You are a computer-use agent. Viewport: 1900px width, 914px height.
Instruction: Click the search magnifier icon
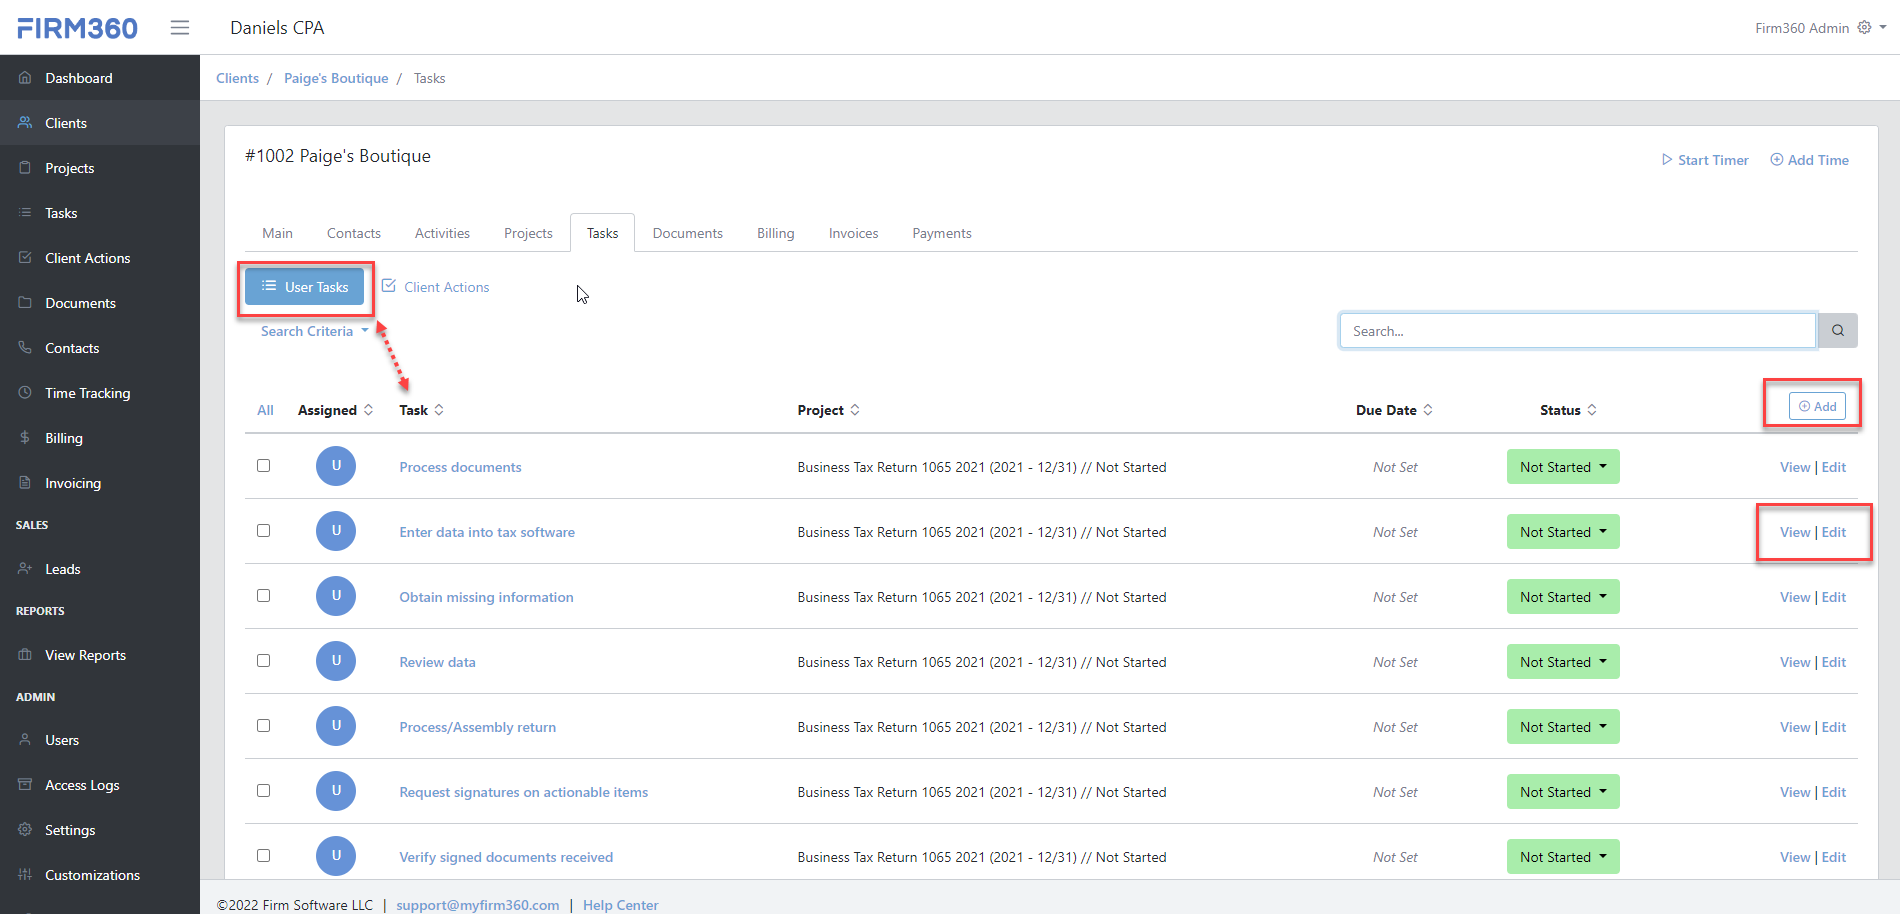(1837, 330)
